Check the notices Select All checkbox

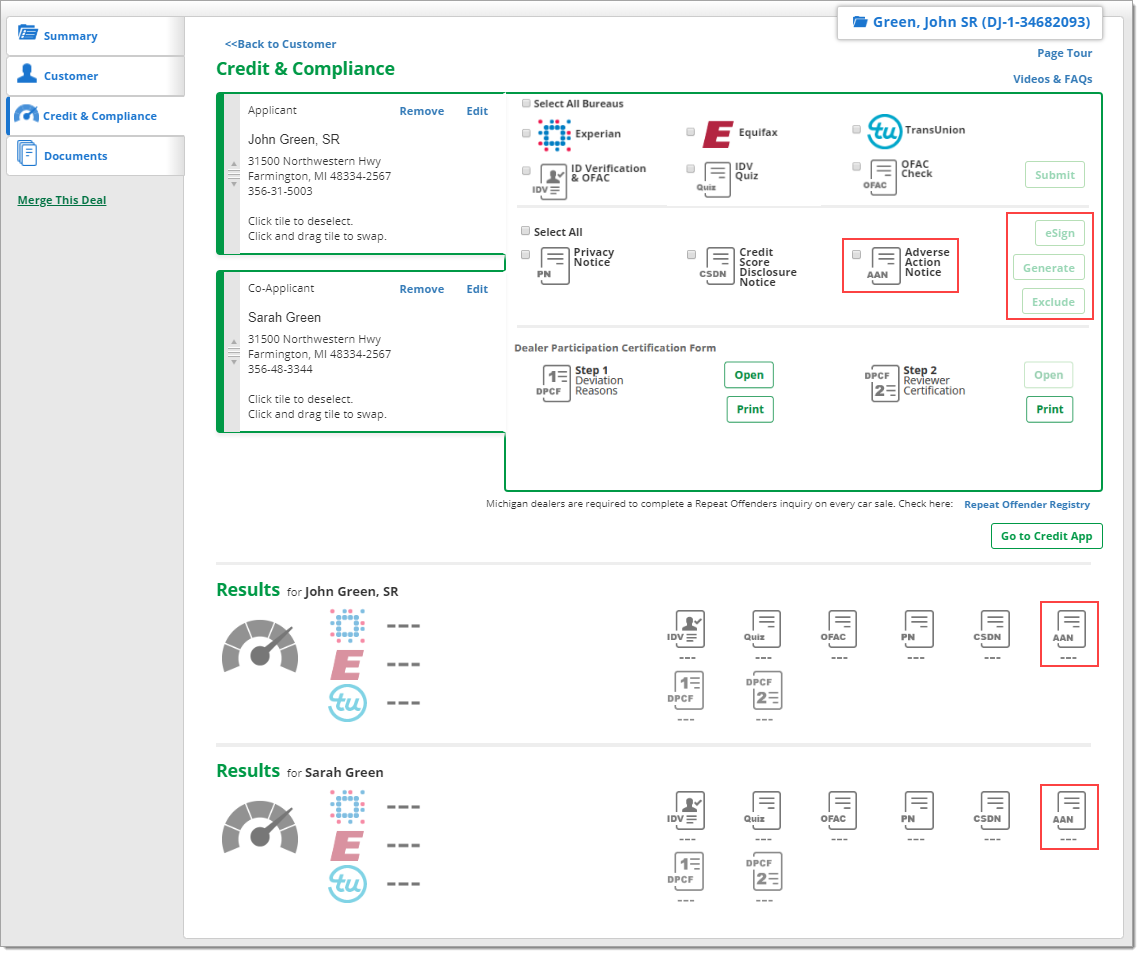pos(526,231)
